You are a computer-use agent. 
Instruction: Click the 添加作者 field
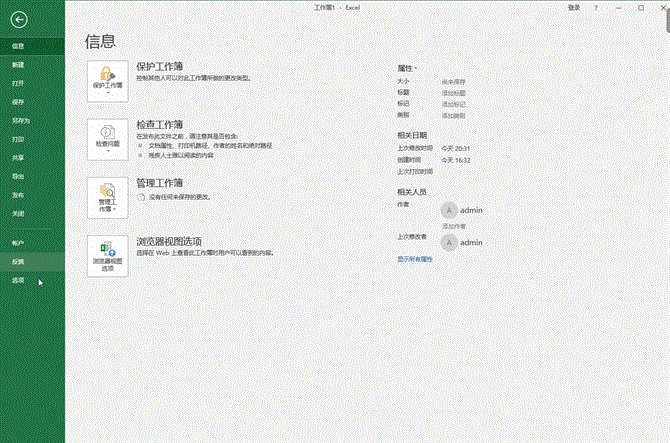(453, 226)
